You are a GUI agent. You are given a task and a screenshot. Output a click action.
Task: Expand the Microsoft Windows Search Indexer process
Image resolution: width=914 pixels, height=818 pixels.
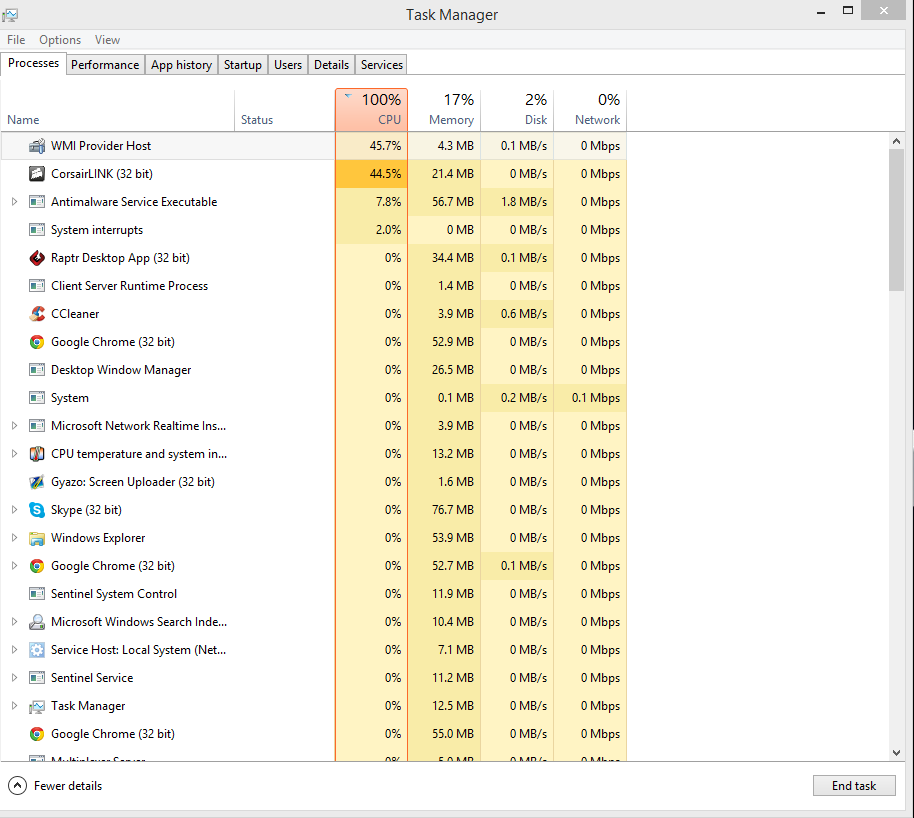point(15,622)
